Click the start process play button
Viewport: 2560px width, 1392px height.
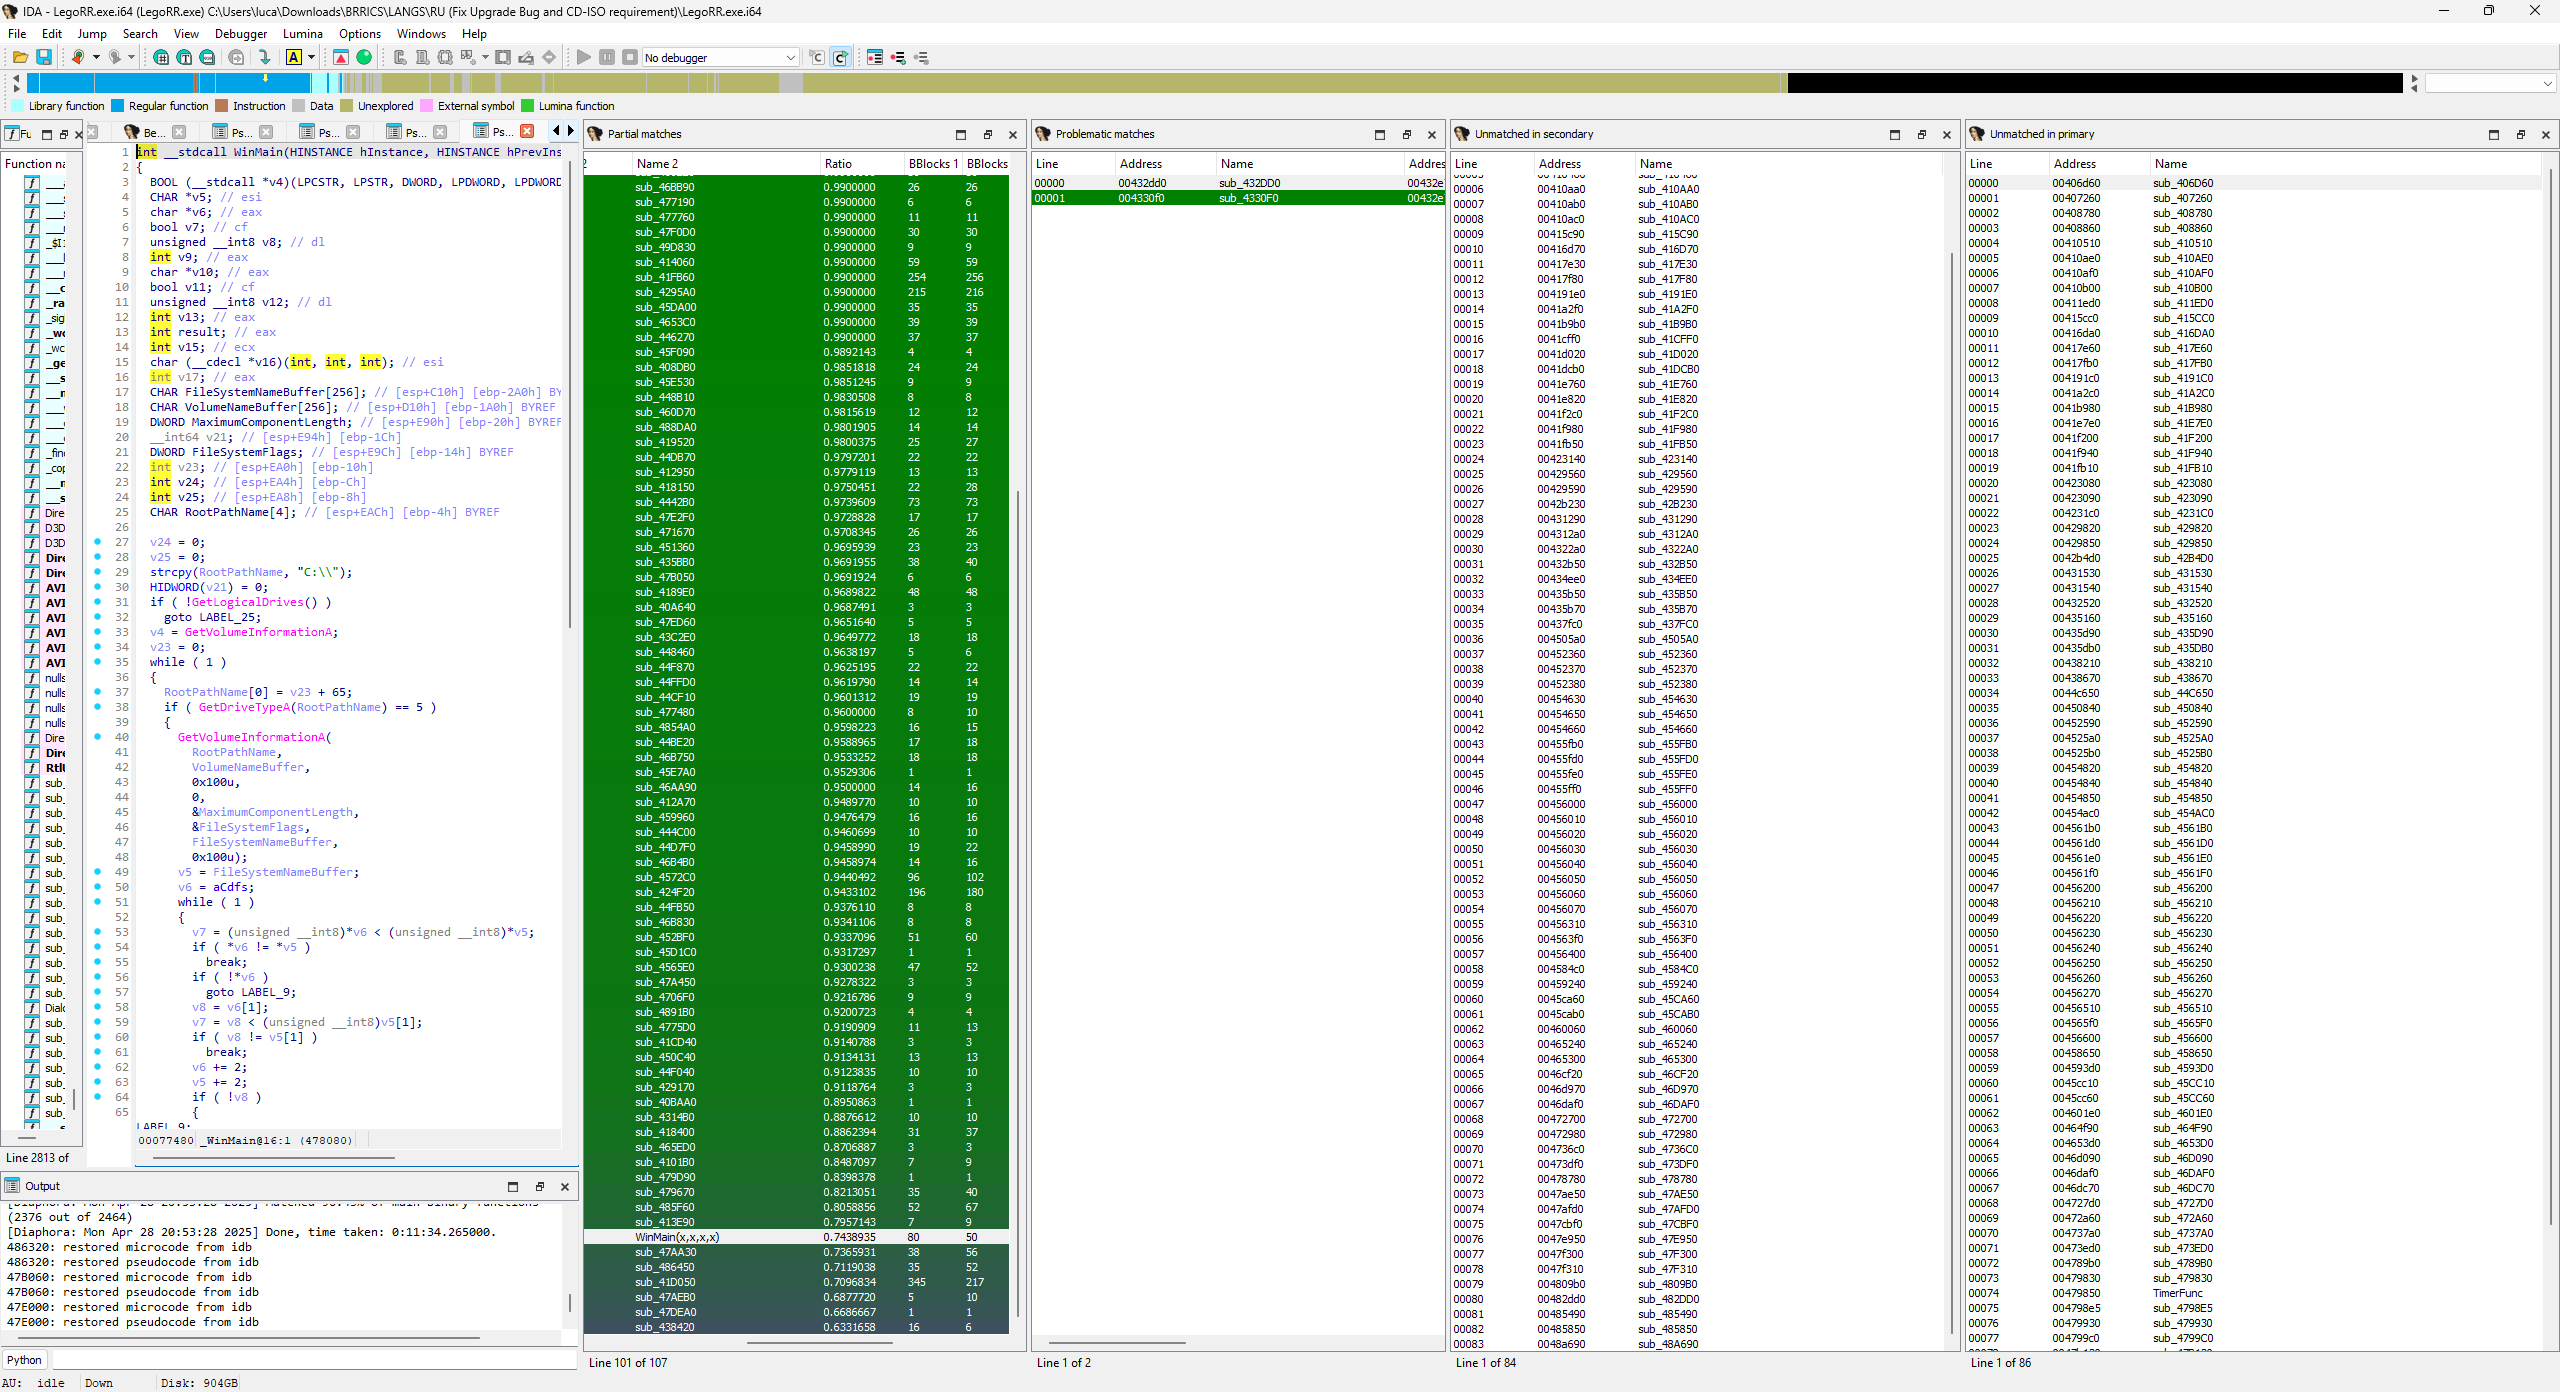point(584,58)
